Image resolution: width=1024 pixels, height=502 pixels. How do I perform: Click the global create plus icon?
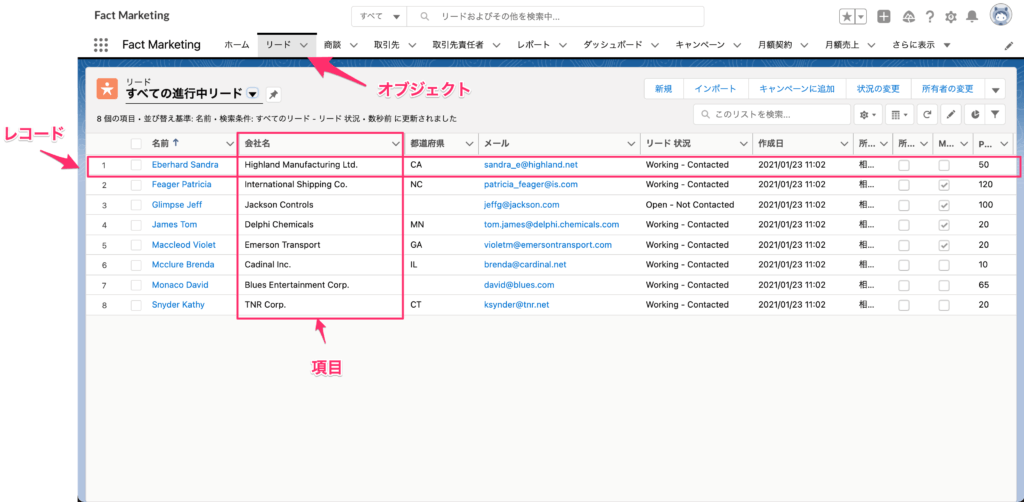click(883, 17)
